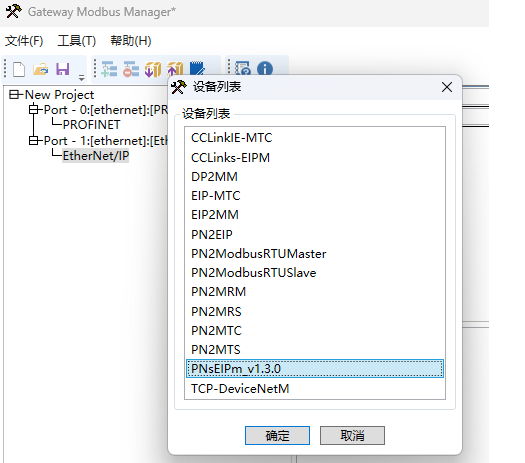Click the 设备列表 dialog title icon
The height and width of the screenshot is (463, 525).
point(178,87)
